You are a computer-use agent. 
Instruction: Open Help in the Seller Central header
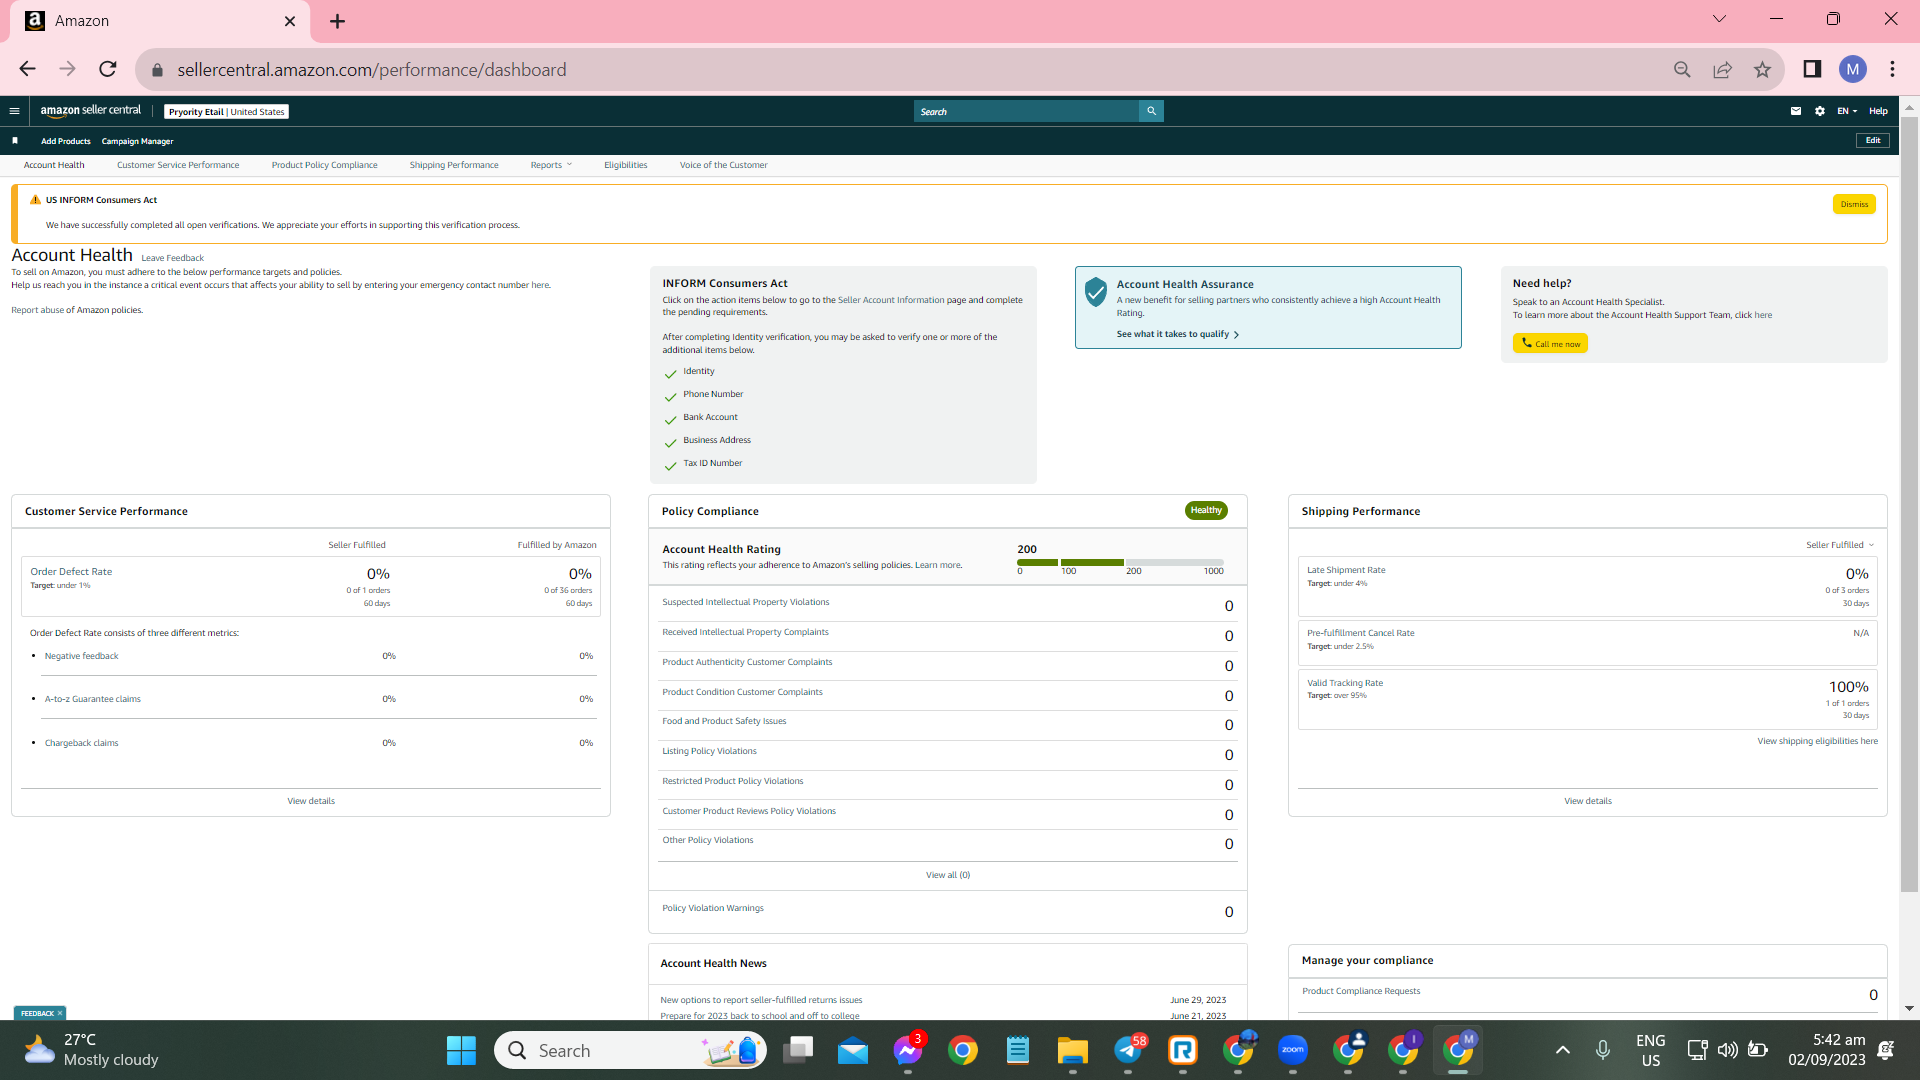(x=1878, y=111)
